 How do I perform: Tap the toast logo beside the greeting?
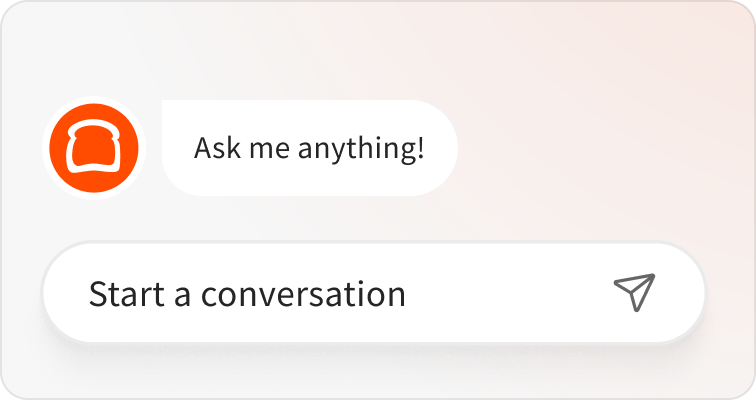coord(93,148)
